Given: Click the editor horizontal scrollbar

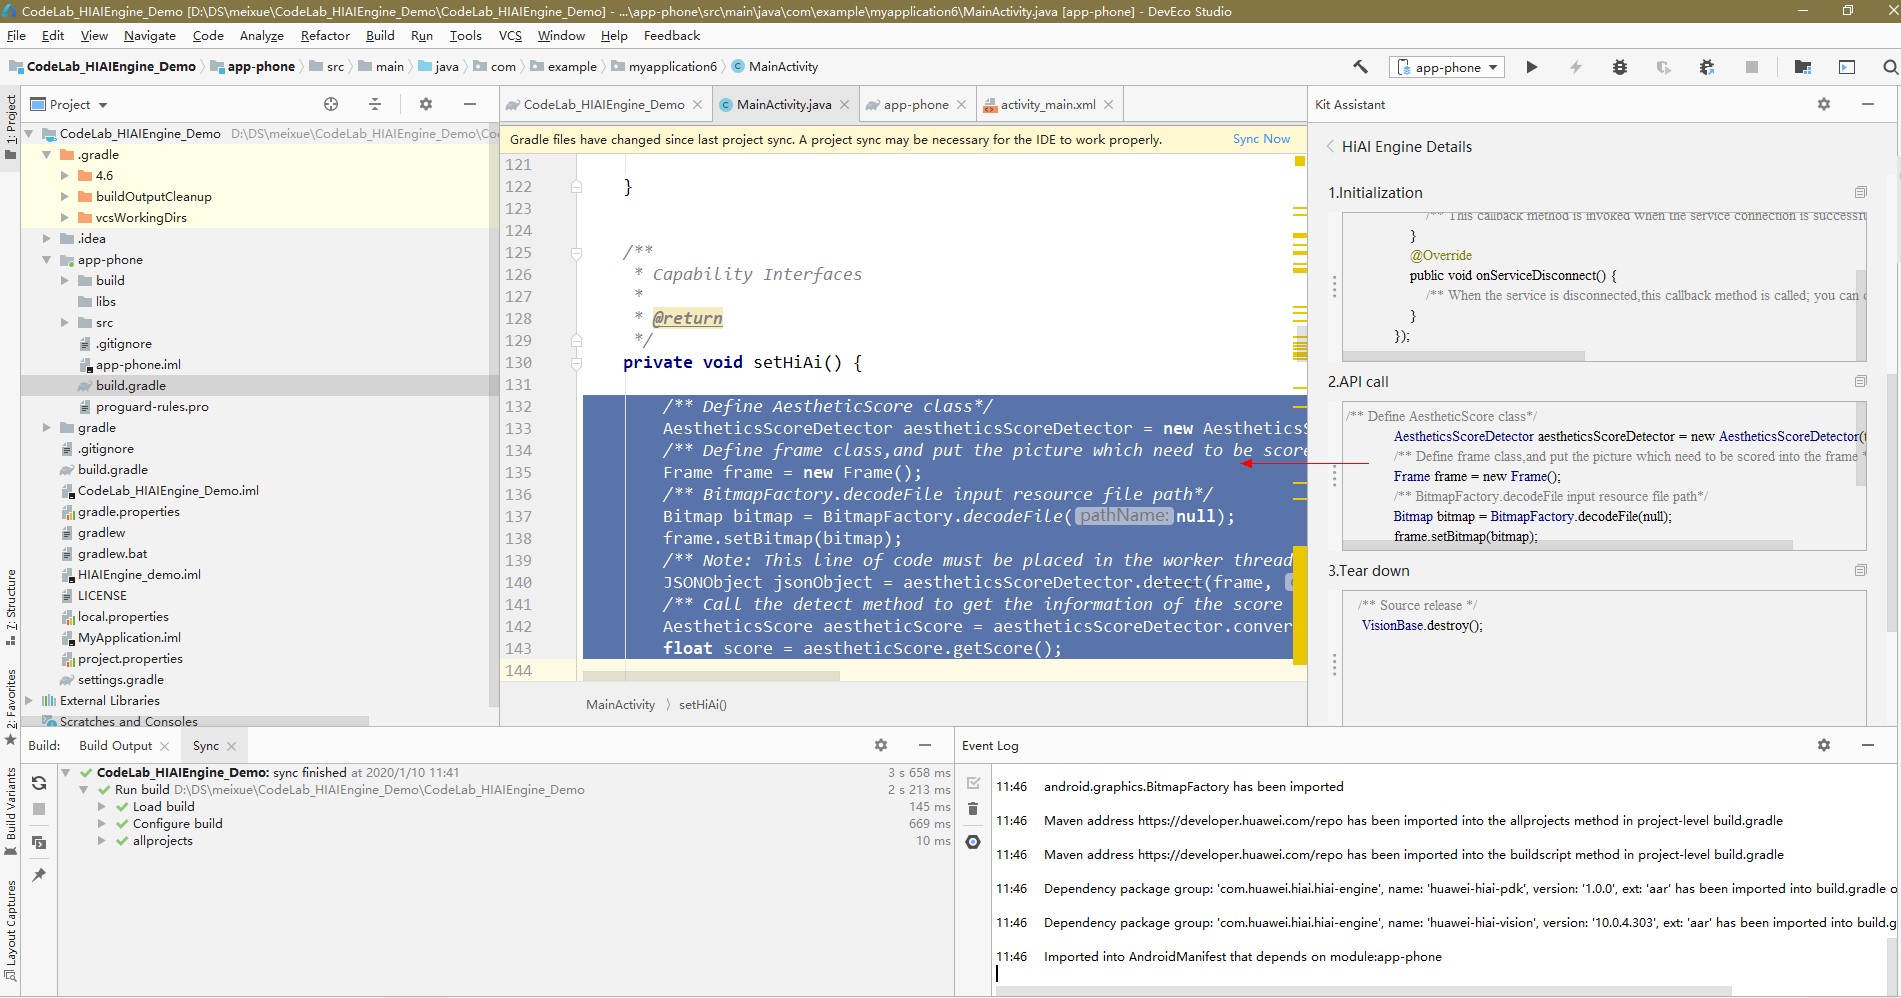Looking at the screenshot, I should point(711,676).
